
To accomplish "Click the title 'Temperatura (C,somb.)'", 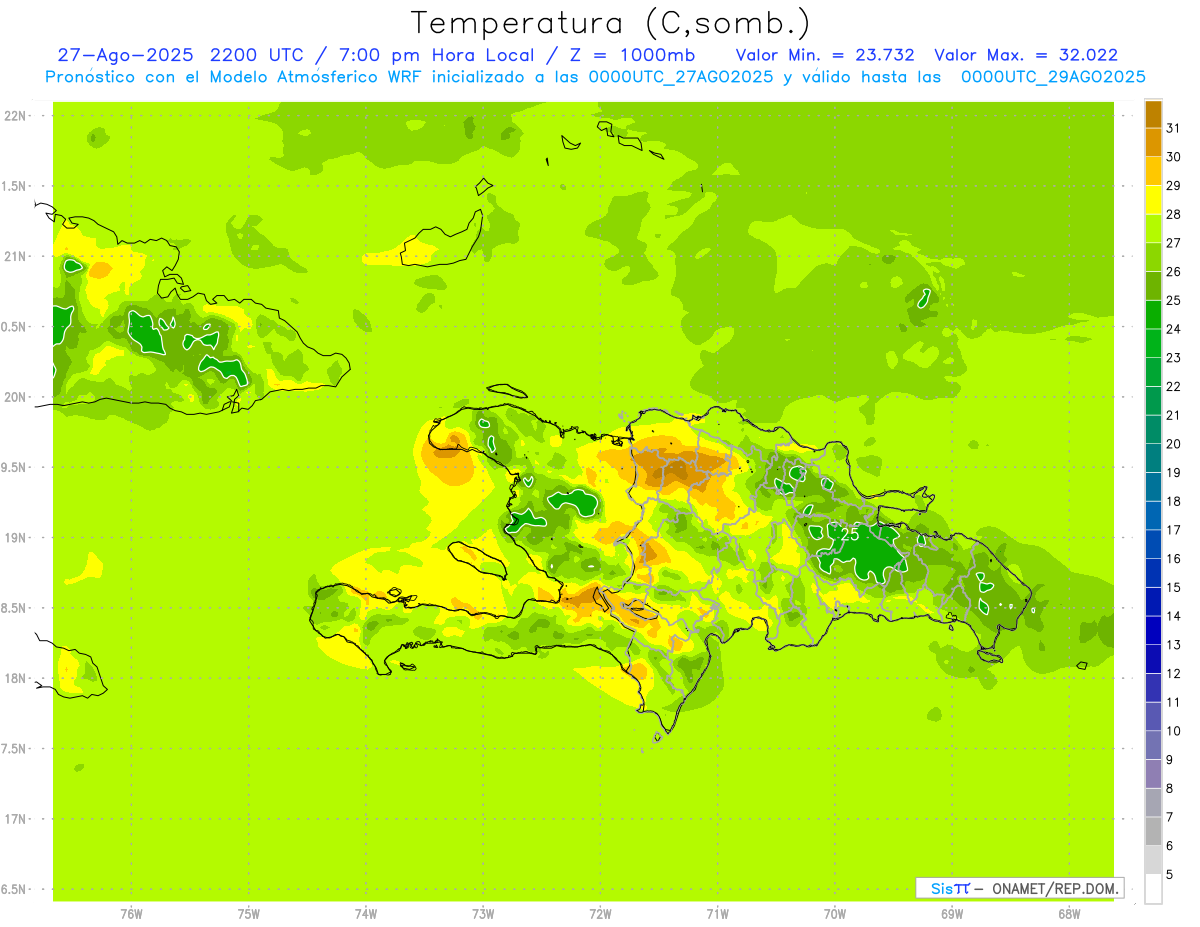I will point(611,23).
